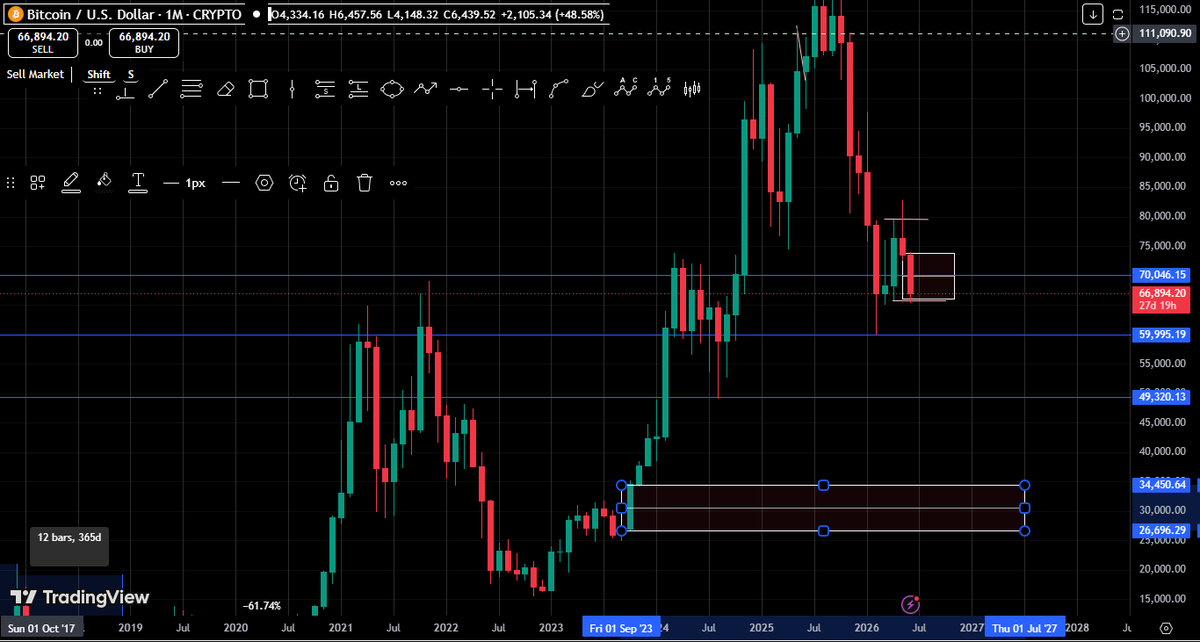This screenshot has width=1200, height=642.
Task: Select the Cross Line tool
Action: (492, 89)
